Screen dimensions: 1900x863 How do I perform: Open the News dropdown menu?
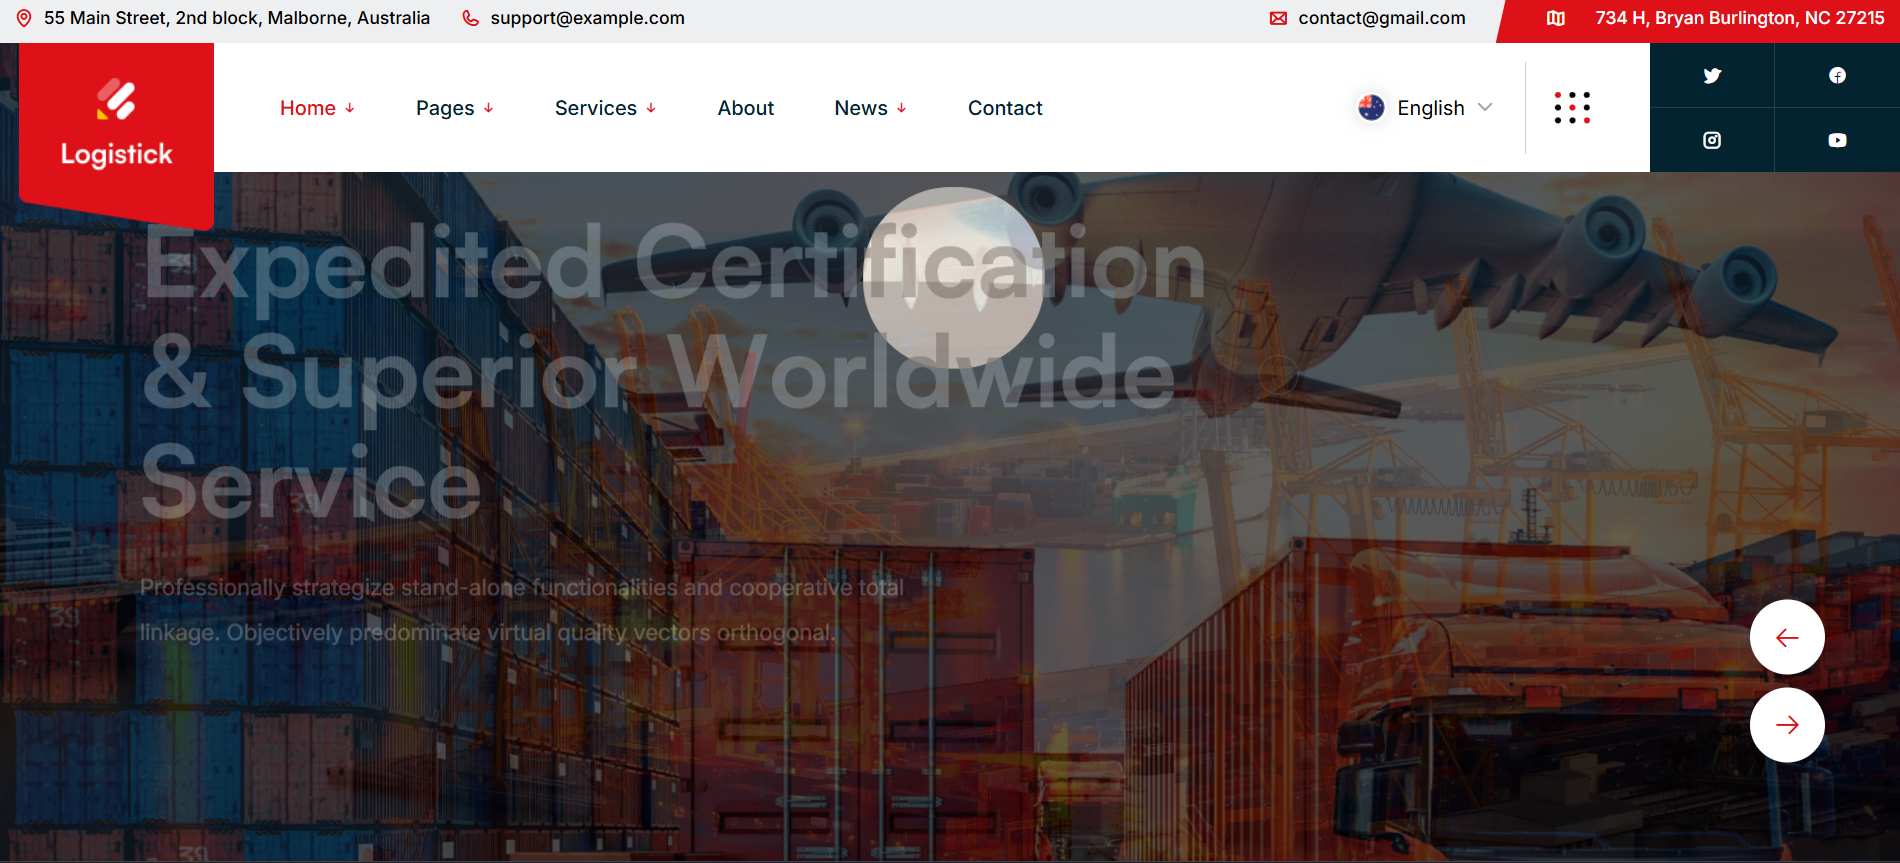(x=870, y=108)
